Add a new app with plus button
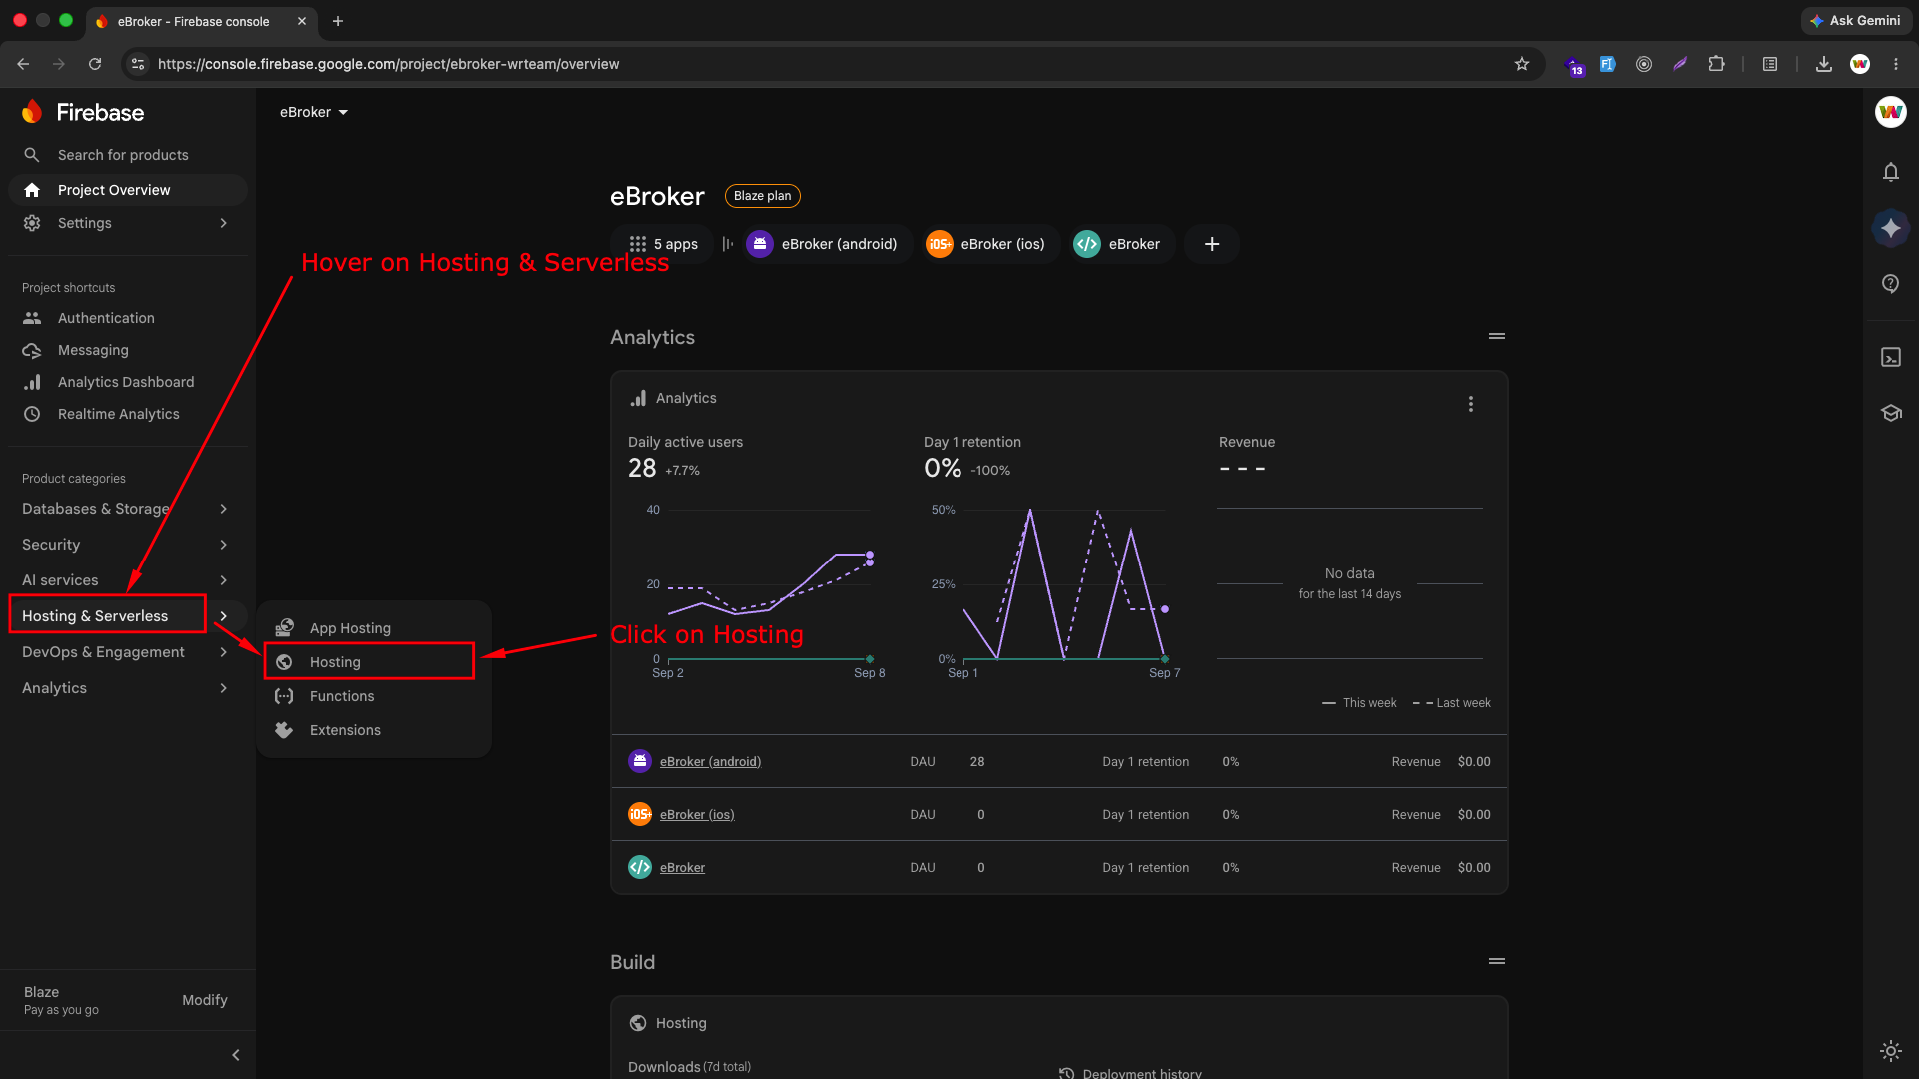1919x1079 pixels. [1212, 244]
